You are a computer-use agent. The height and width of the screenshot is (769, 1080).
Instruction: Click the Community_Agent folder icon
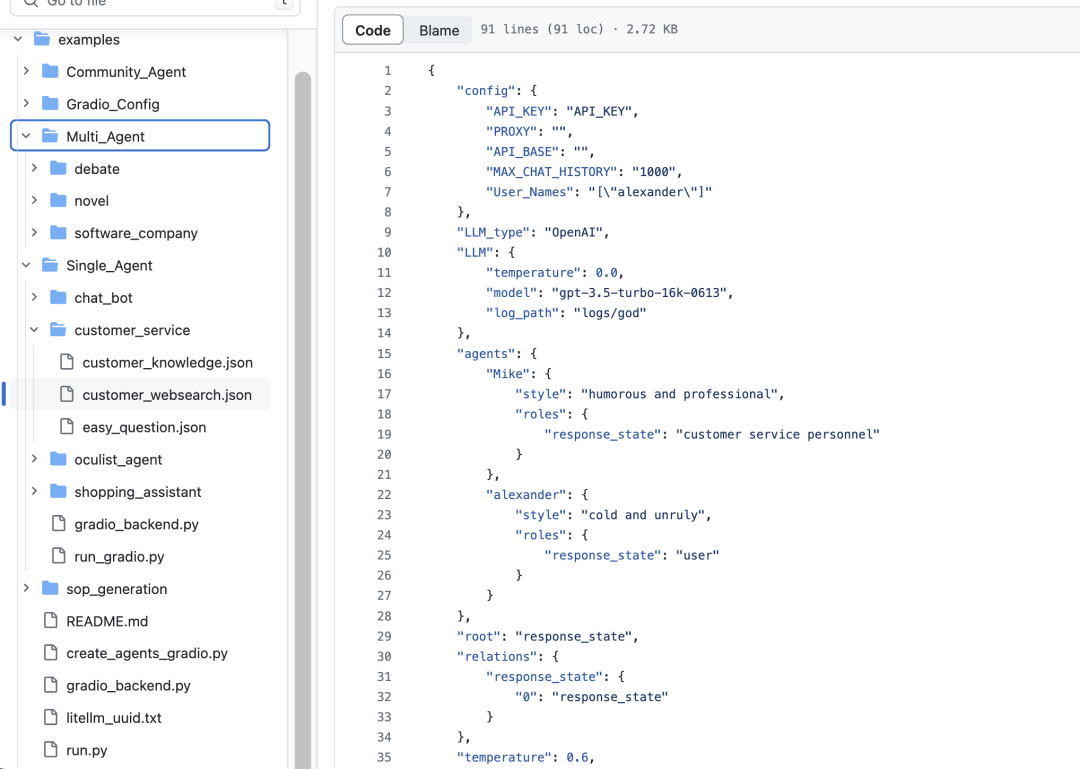(50, 72)
